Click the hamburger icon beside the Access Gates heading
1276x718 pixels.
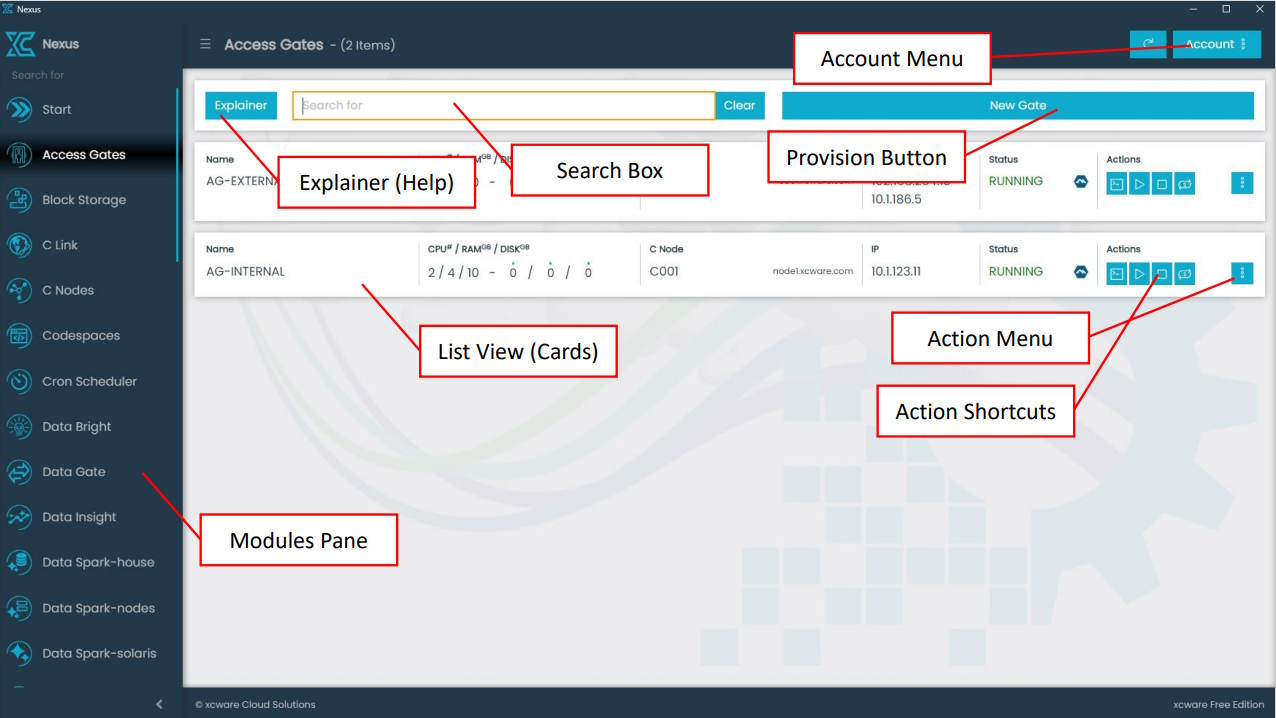point(205,44)
